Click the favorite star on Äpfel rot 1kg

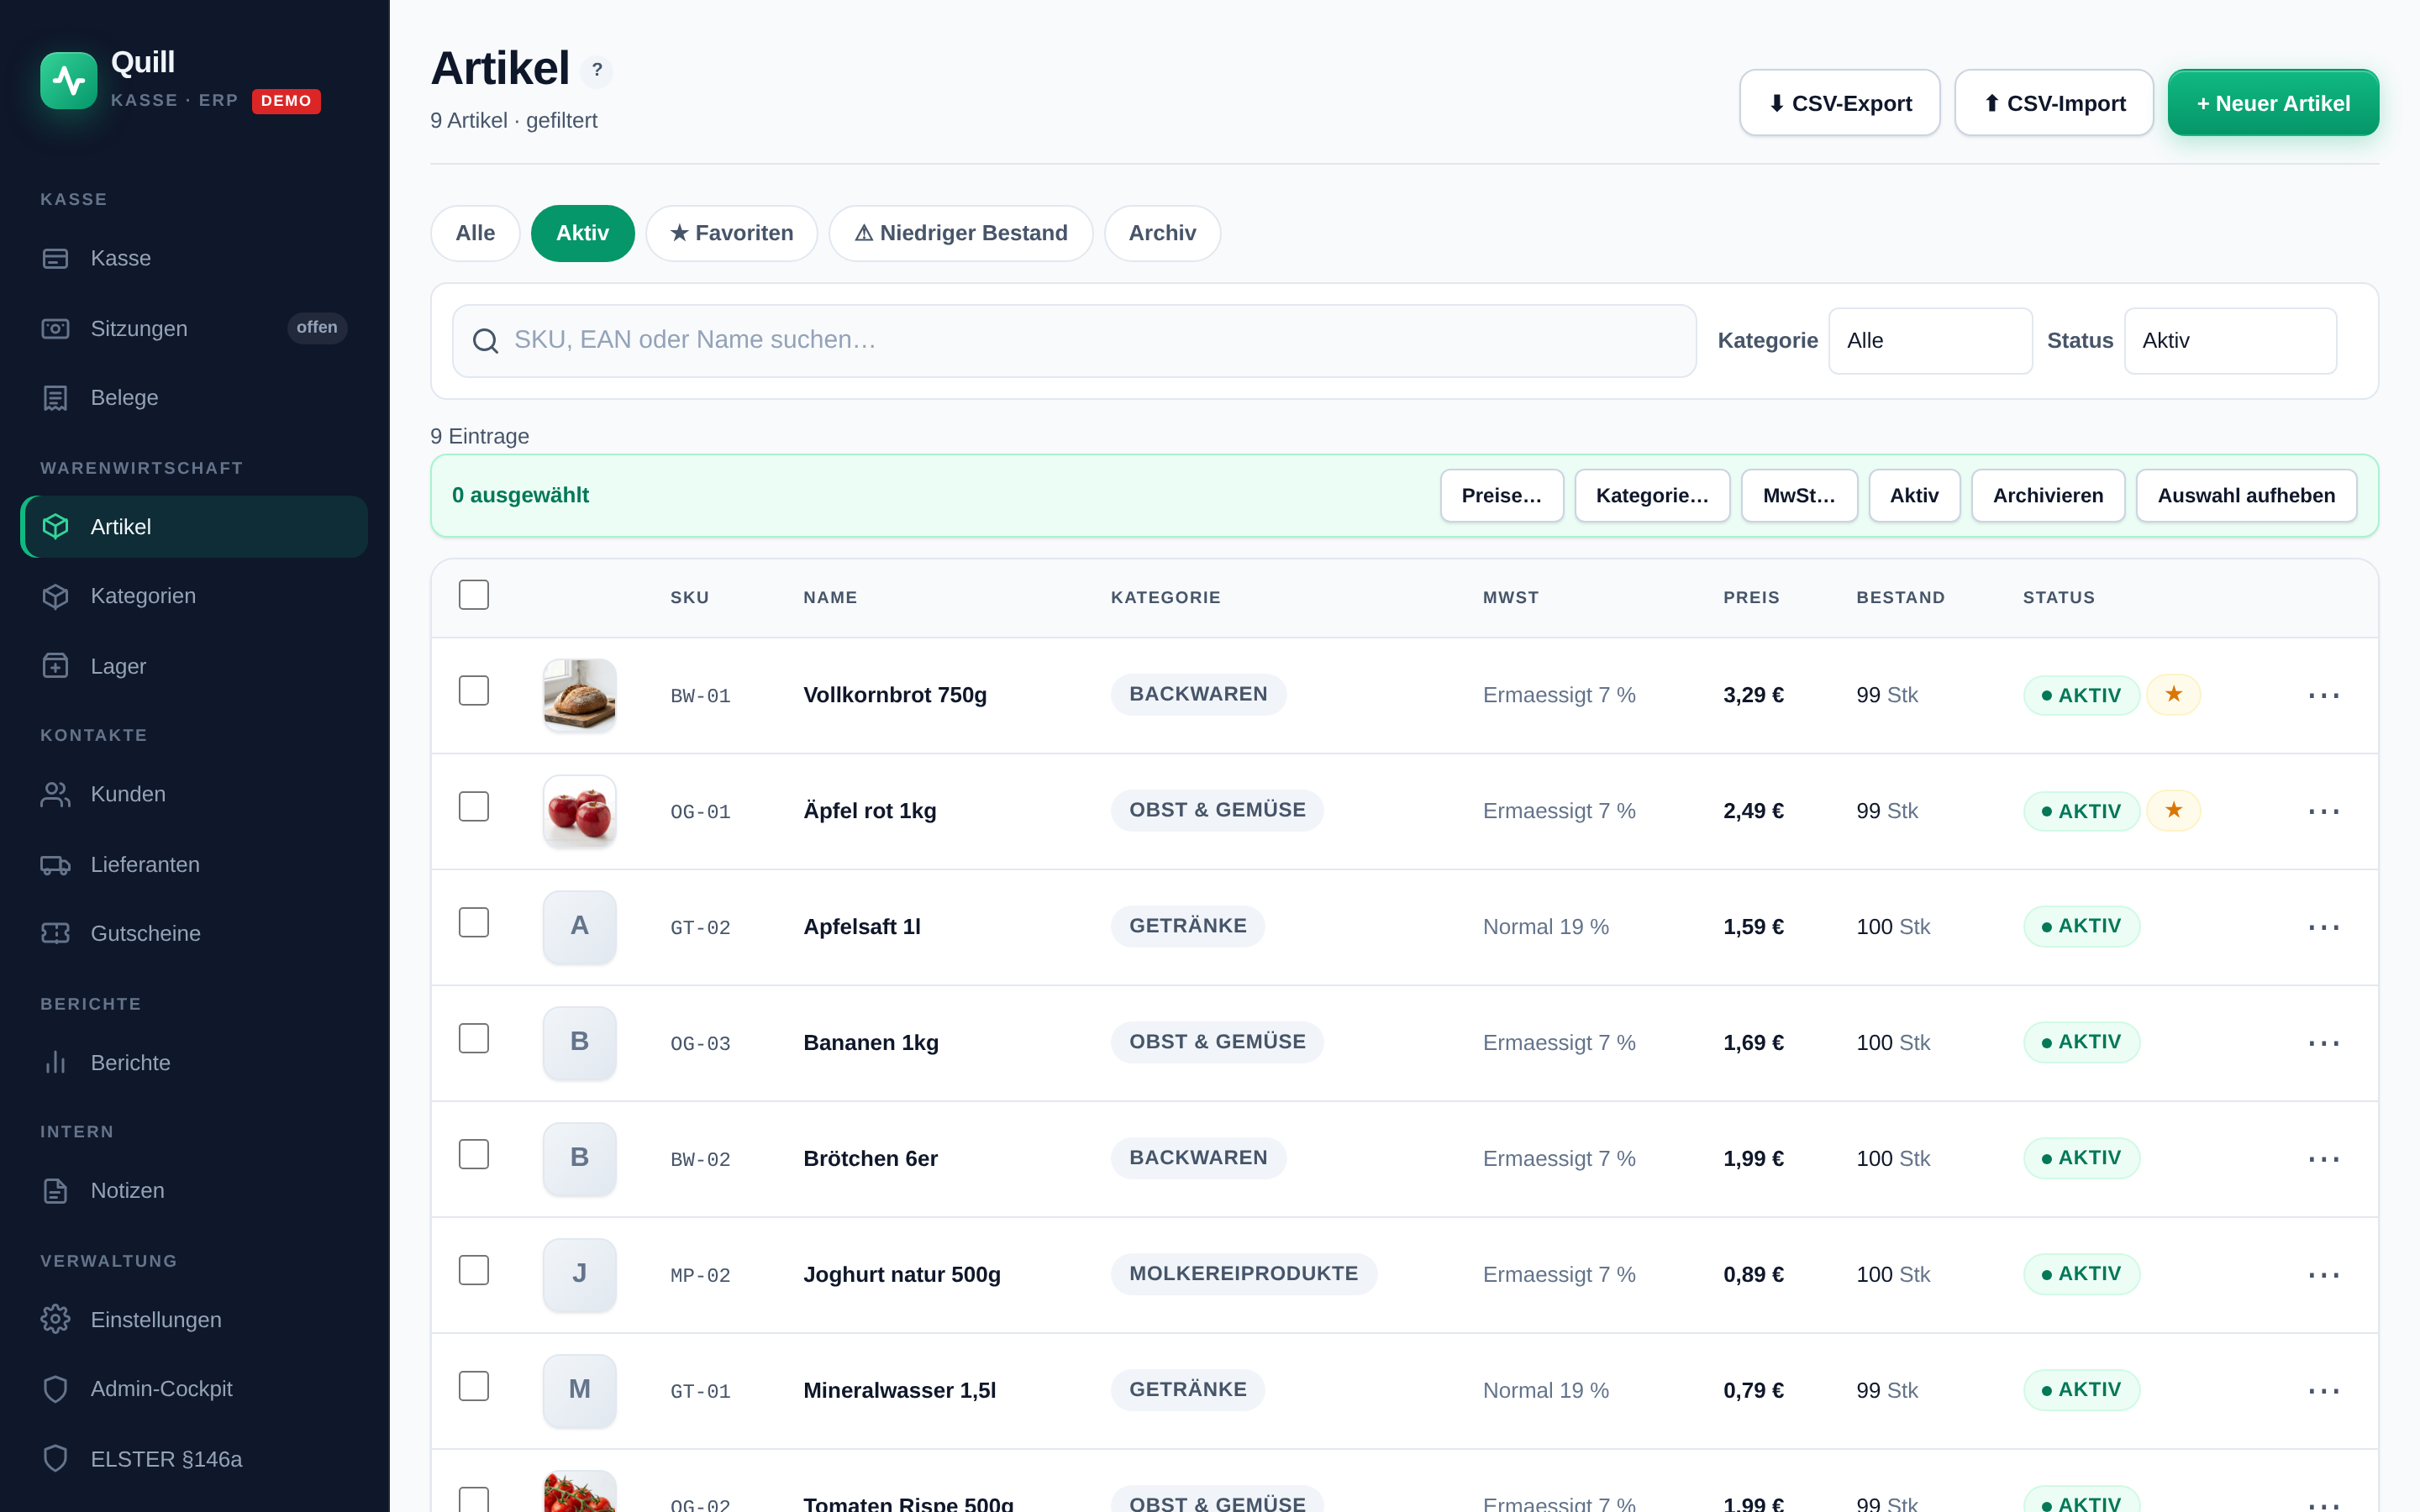[x=2174, y=810]
